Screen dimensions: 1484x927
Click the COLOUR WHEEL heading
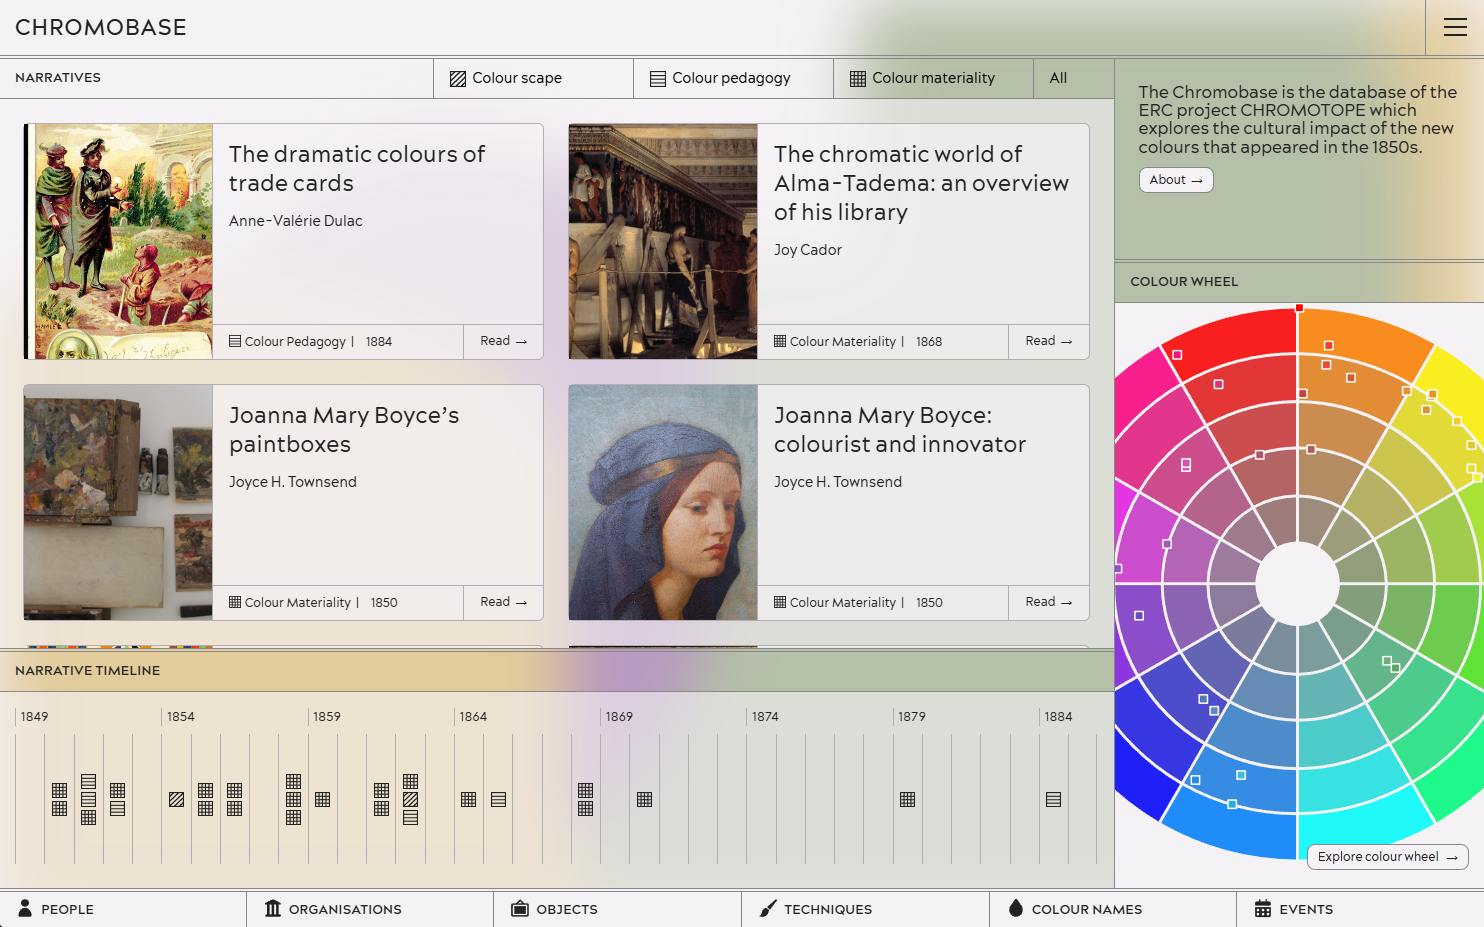pyautogui.click(x=1184, y=282)
